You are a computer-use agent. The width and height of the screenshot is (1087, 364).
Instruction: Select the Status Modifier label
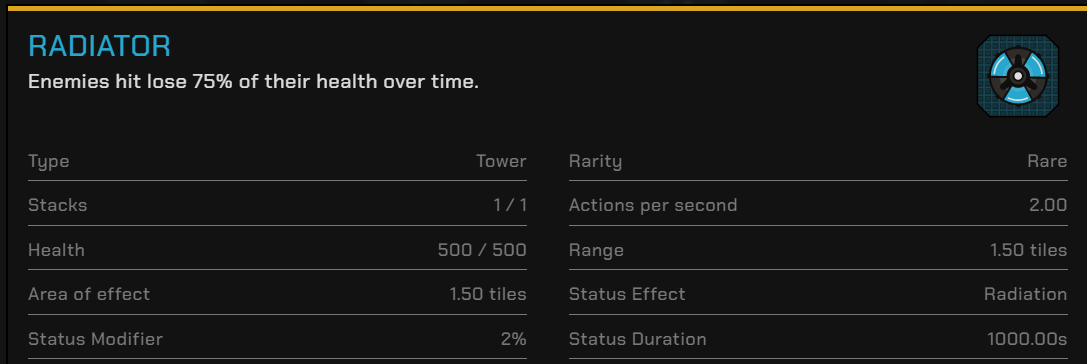coord(96,339)
